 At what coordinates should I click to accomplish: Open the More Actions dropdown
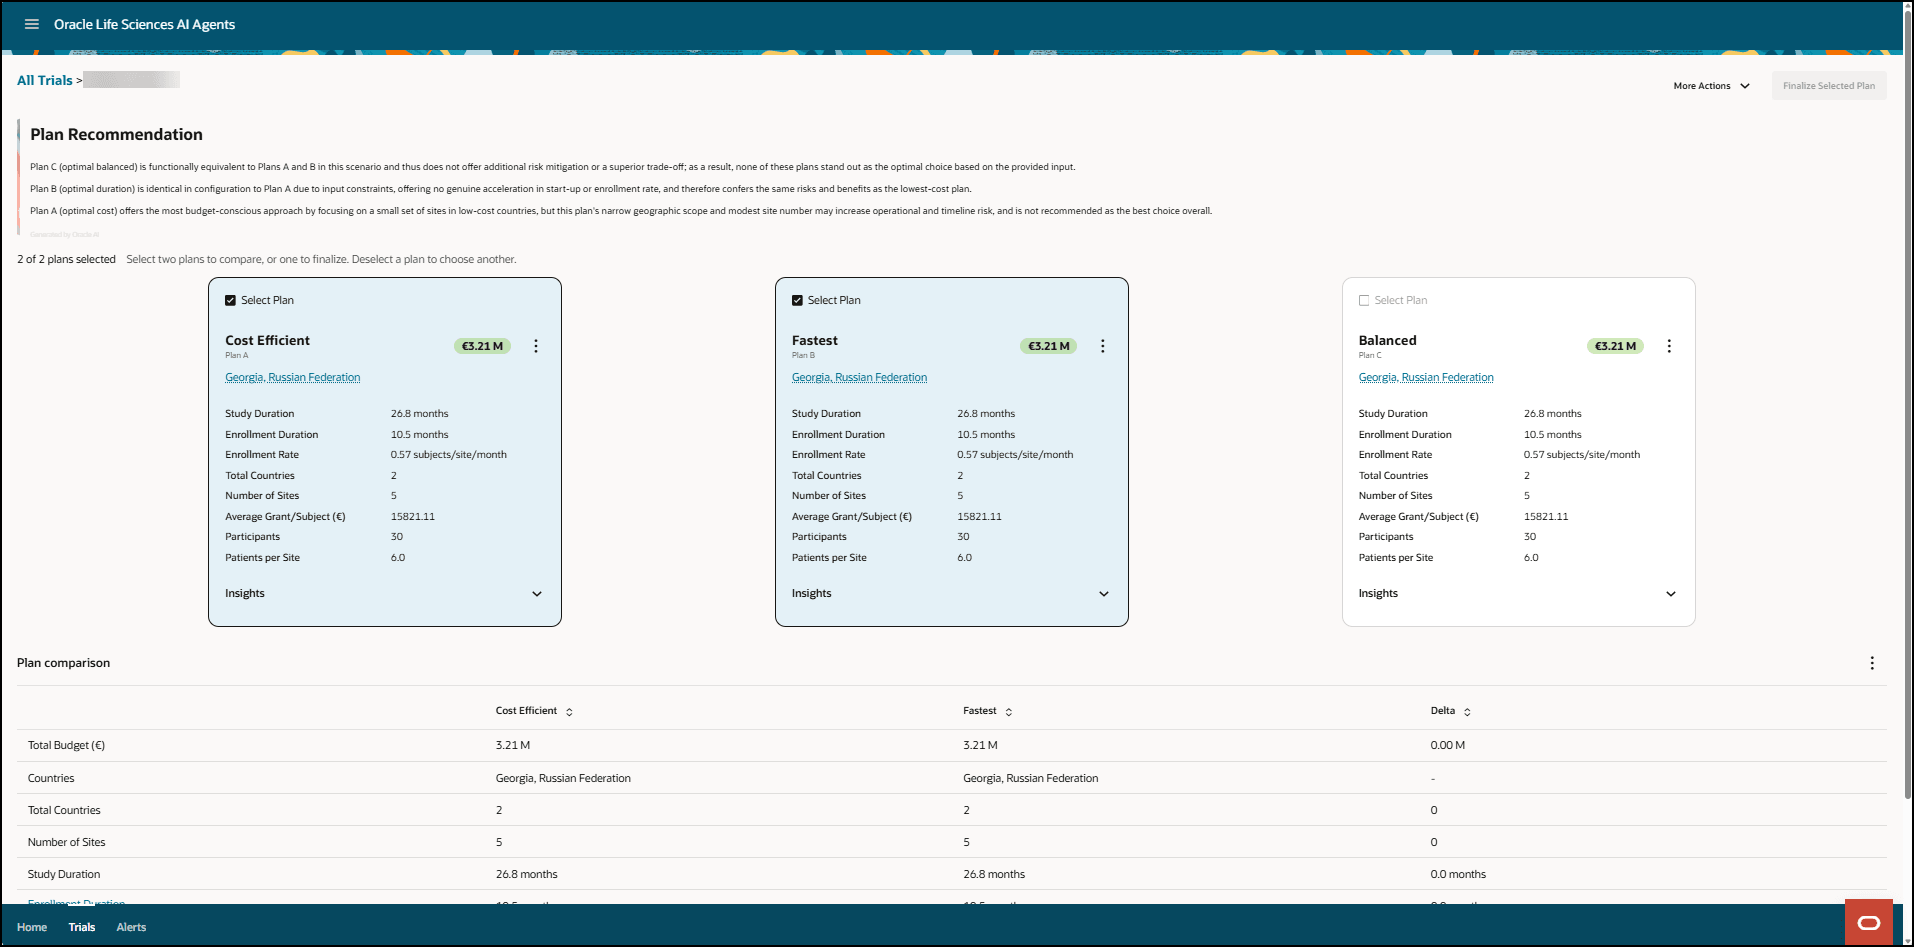pos(1712,86)
